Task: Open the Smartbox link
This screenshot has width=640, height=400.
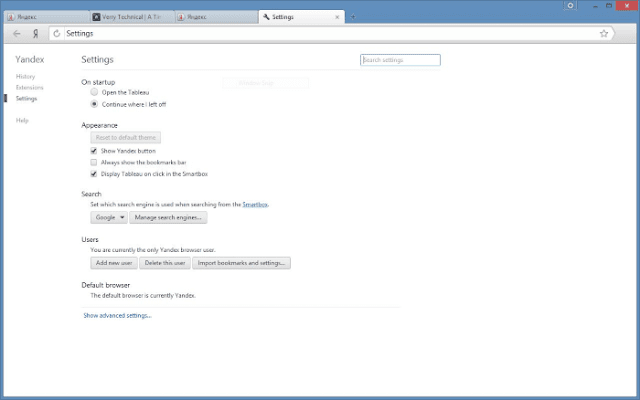Action: click(255, 204)
